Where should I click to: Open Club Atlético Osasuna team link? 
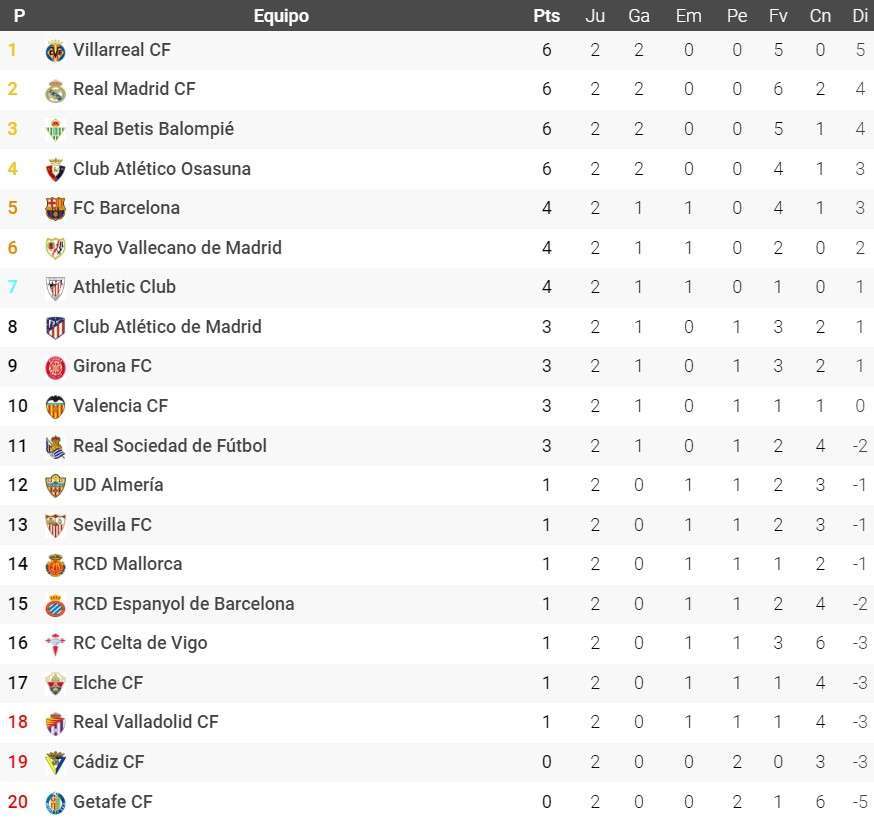click(x=162, y=169)
